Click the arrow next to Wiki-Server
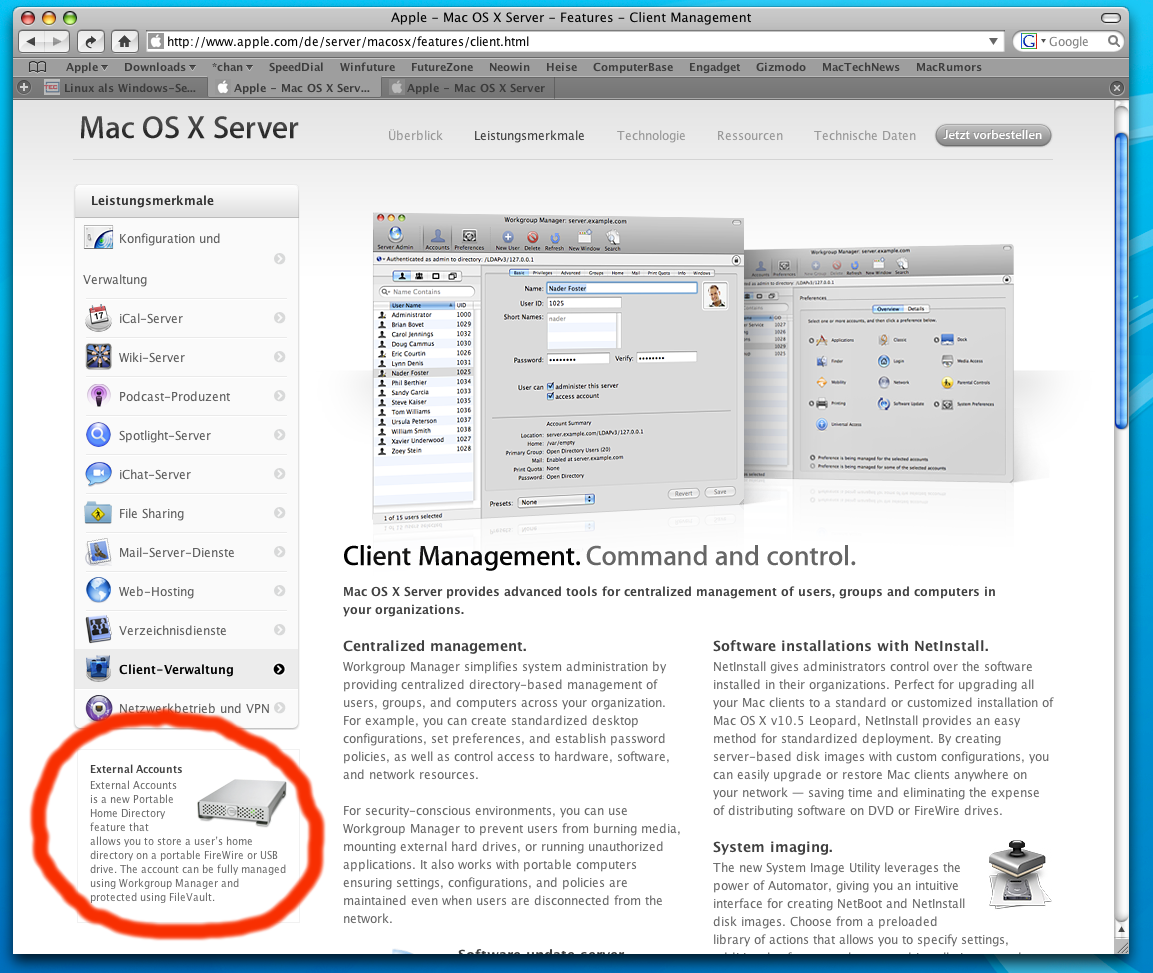The image size is (1153, 973). pyautogui.click(x=279, y=357)
